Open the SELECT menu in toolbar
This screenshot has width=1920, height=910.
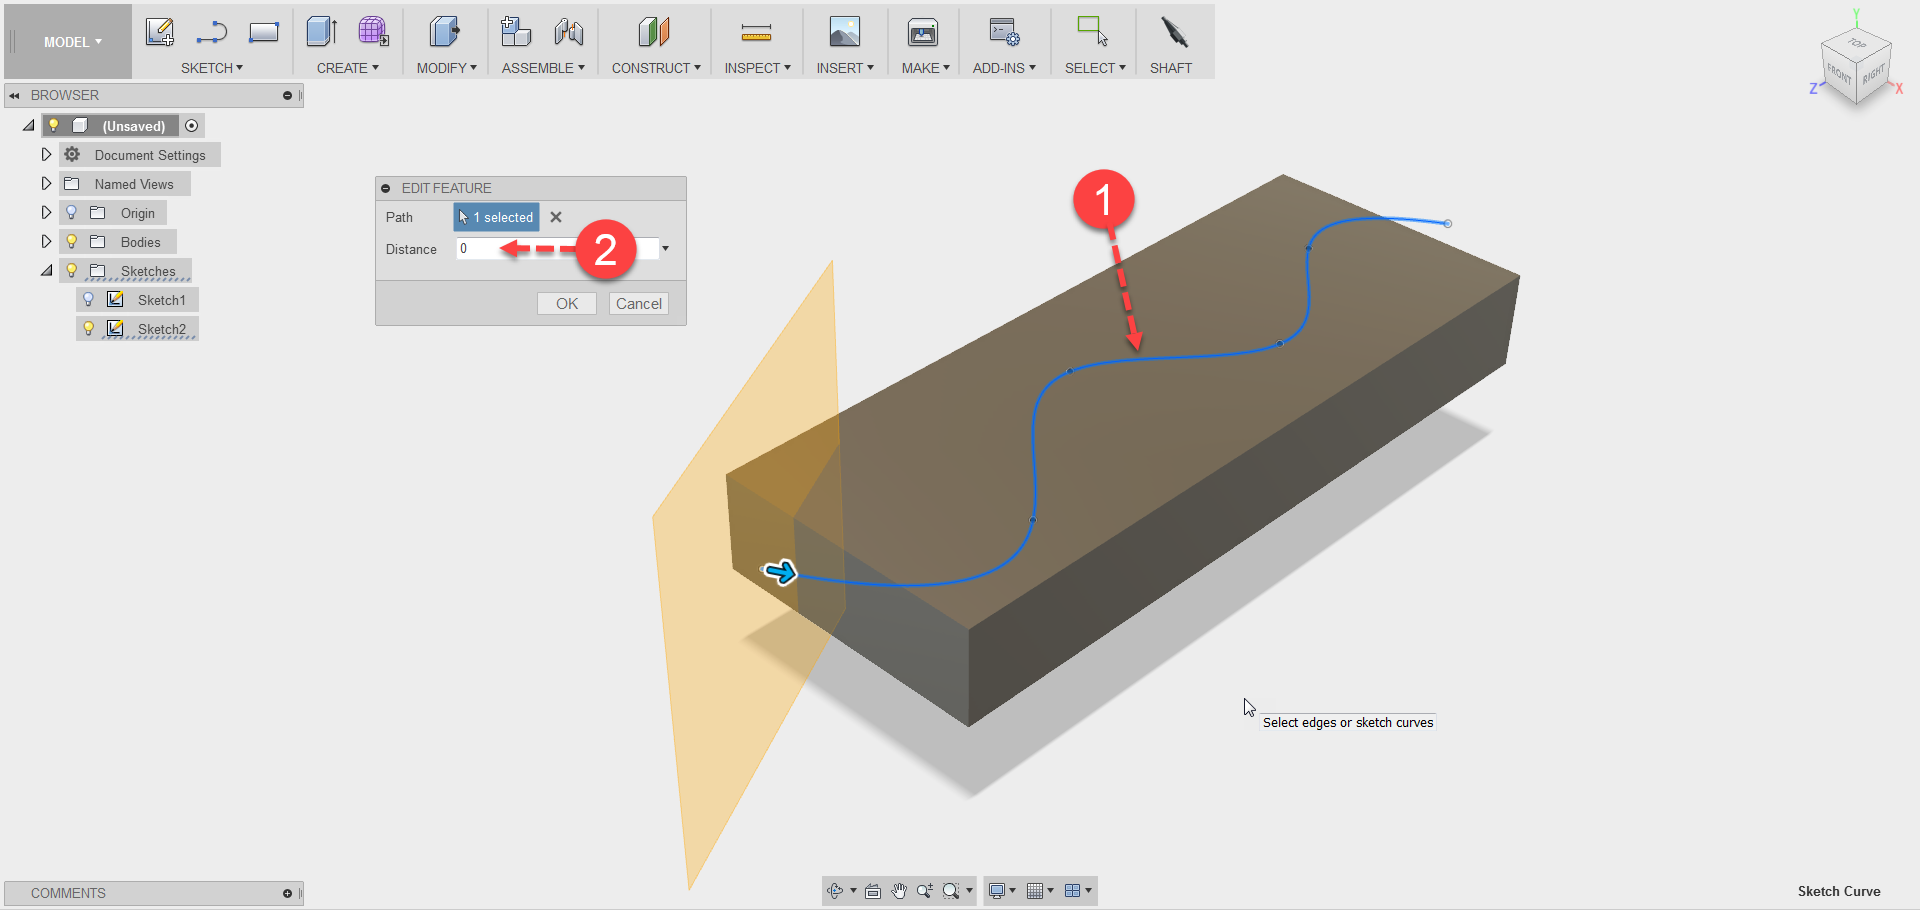pos(1094,68)
